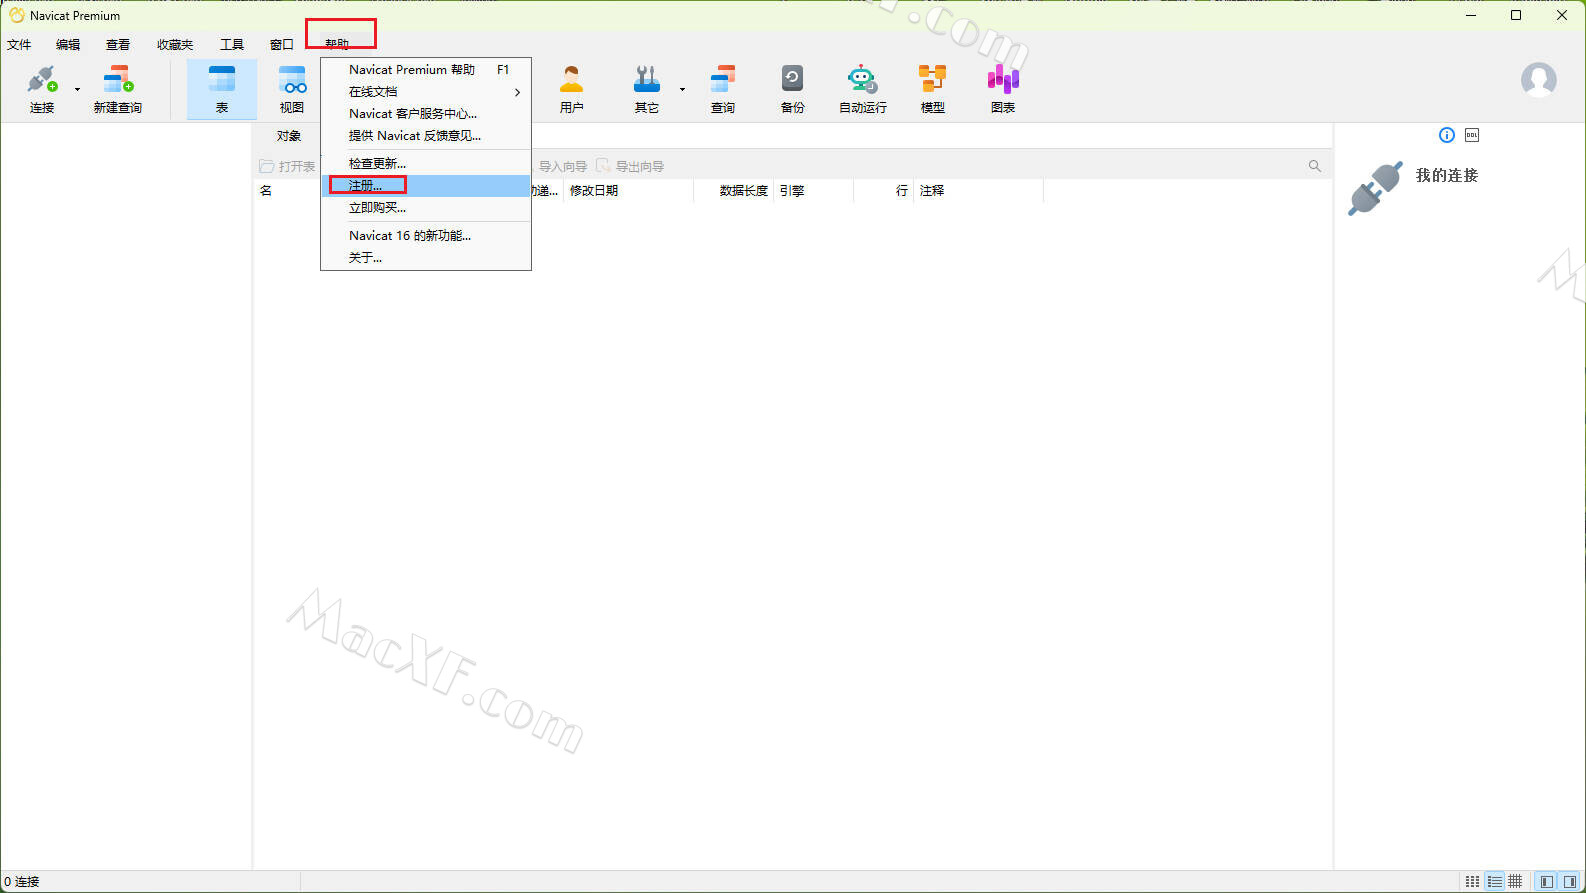1586x893 pixels.
Task: Open the 图表 charts toolbar icon
Action: (1003, 89)
